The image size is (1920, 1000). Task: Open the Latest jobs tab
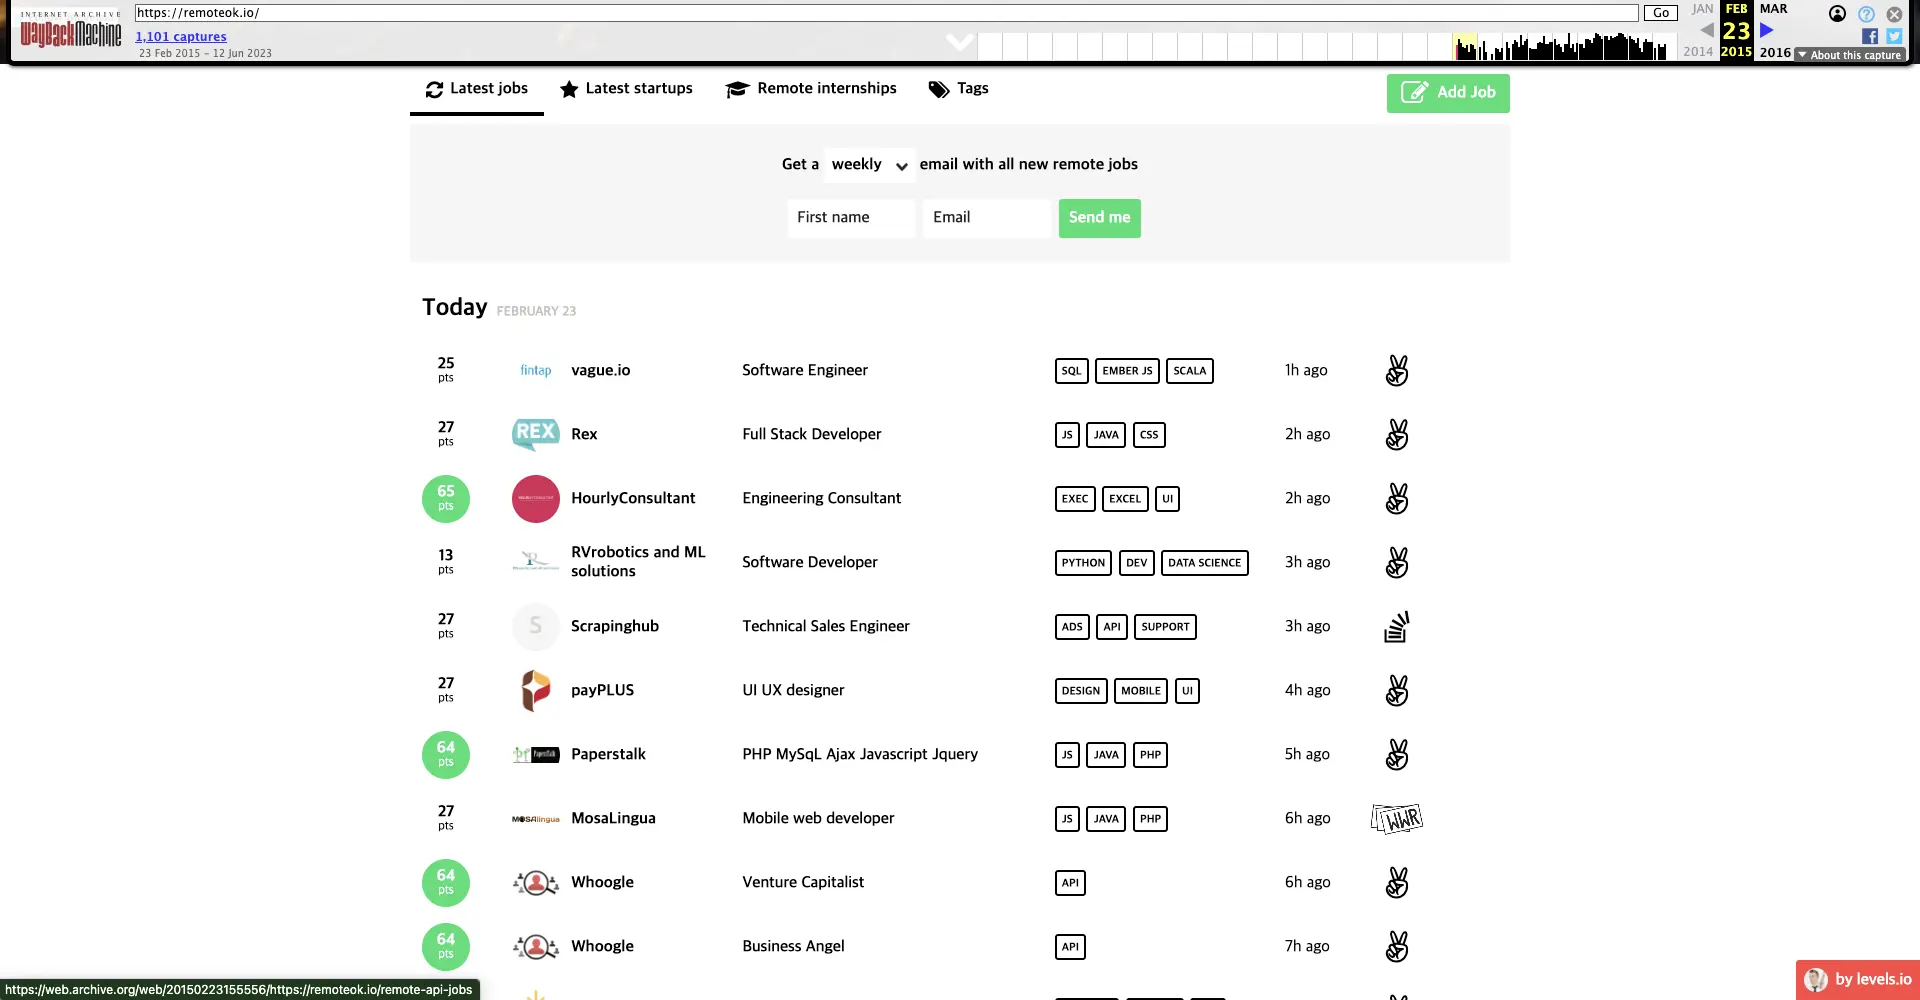(x=477, y=89)
